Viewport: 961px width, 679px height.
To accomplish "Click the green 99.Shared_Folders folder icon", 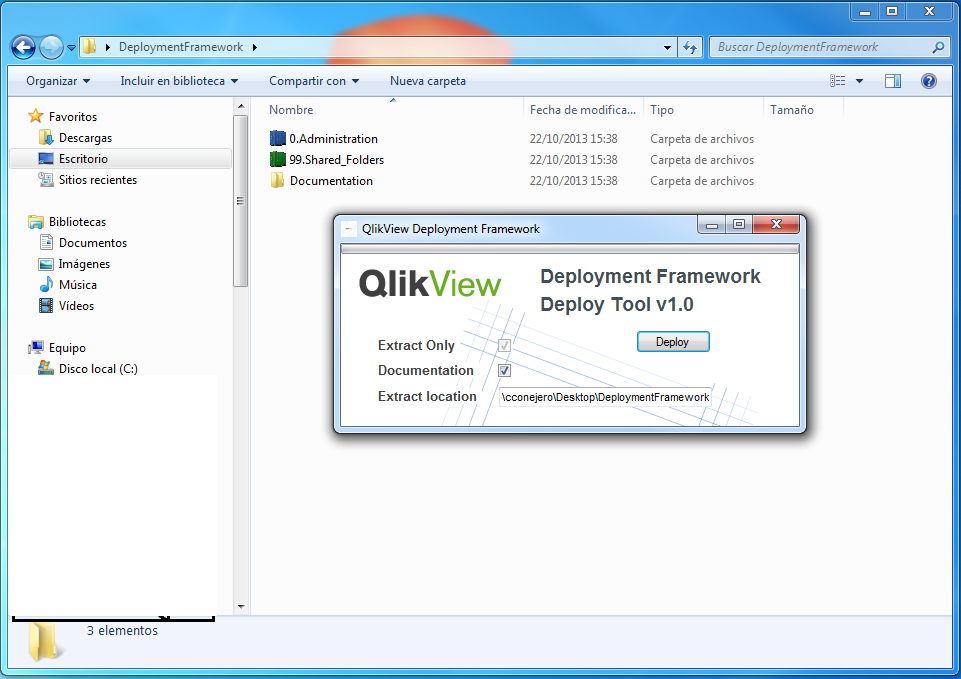I will coord(278,159).
